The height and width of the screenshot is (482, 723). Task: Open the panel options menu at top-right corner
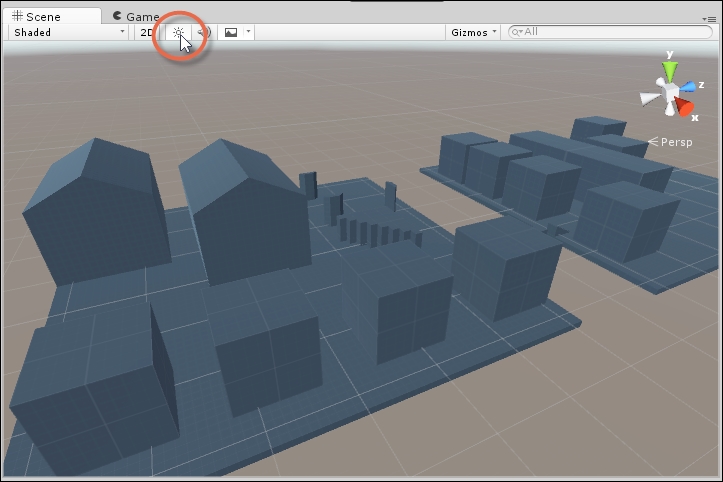click(709, 17)
